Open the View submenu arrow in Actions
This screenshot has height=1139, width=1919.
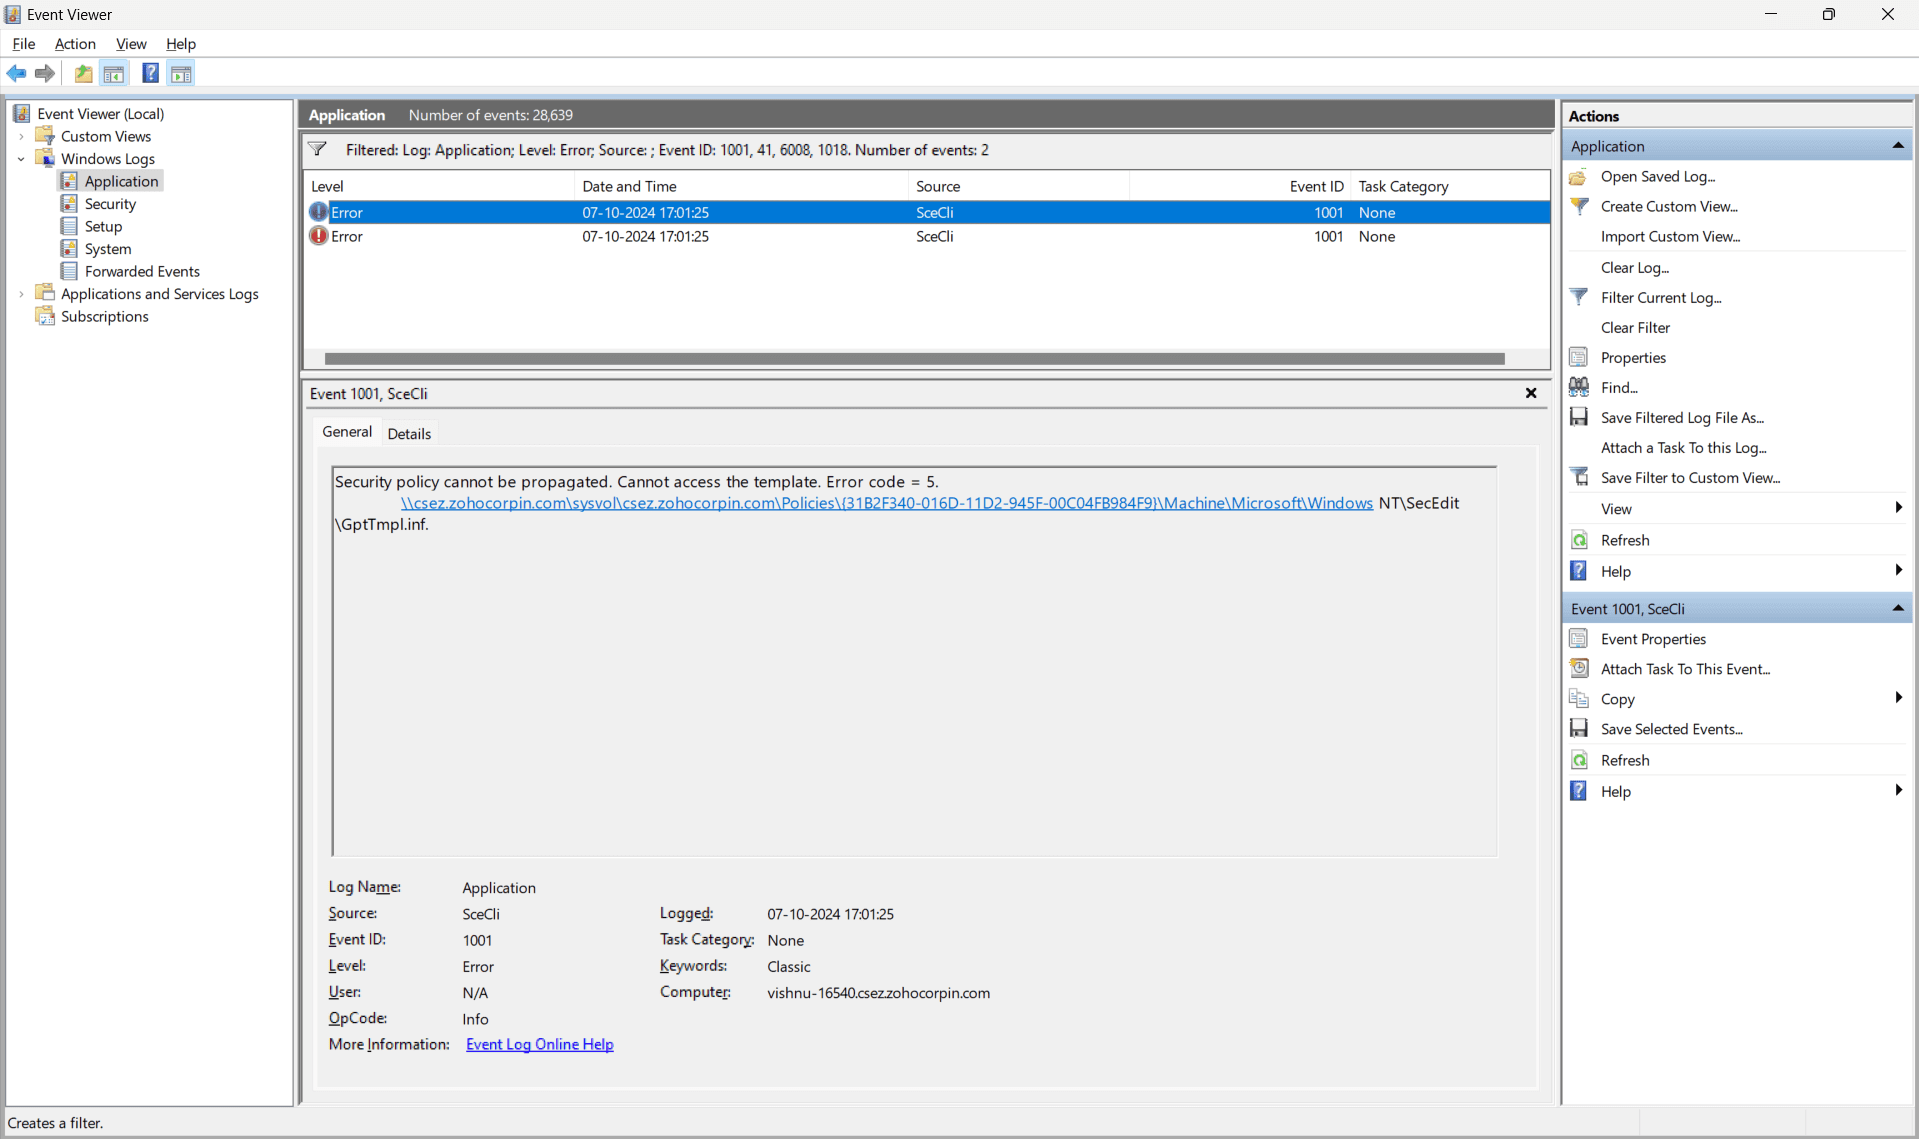(1898, 508)
